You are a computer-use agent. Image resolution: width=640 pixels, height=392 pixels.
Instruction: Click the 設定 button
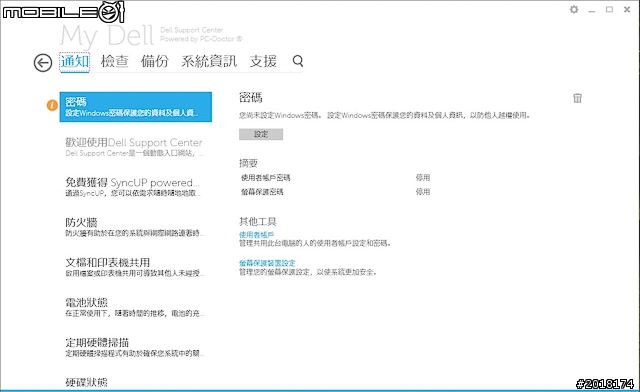261,134
